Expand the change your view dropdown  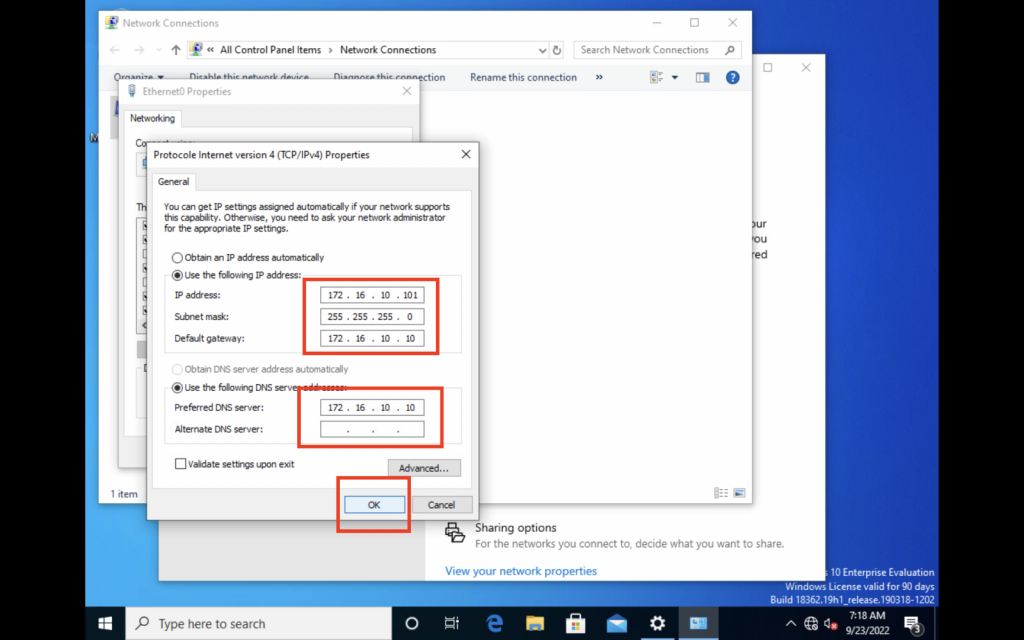[x=675, y=77]
